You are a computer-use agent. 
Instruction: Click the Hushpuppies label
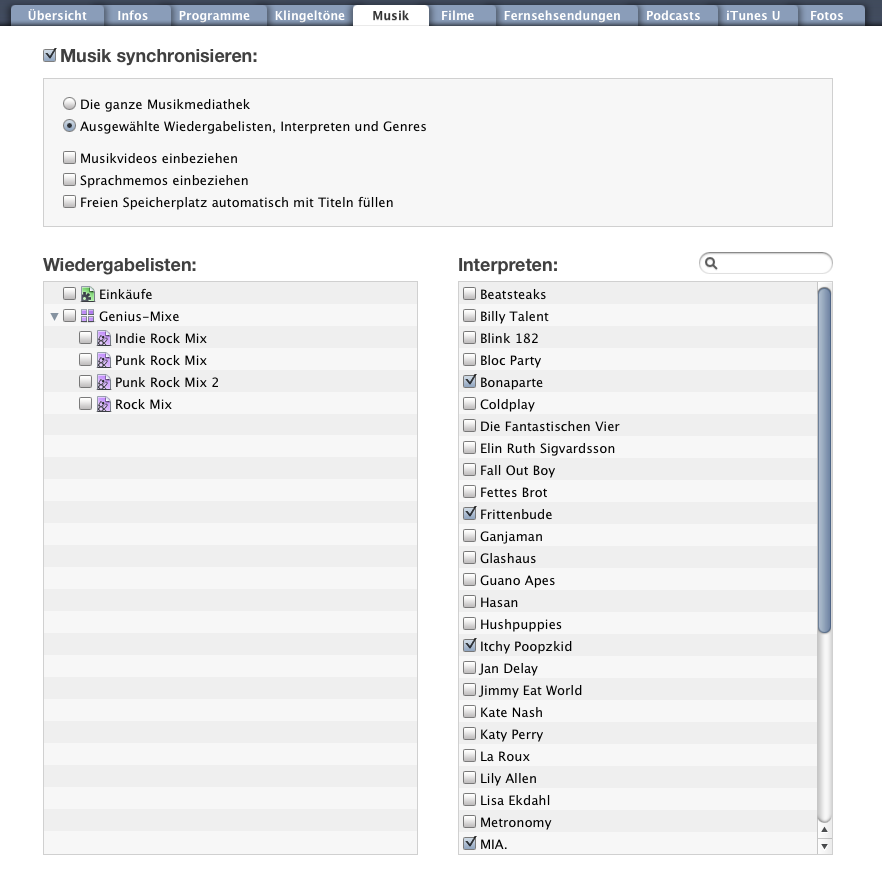(521, 624)
